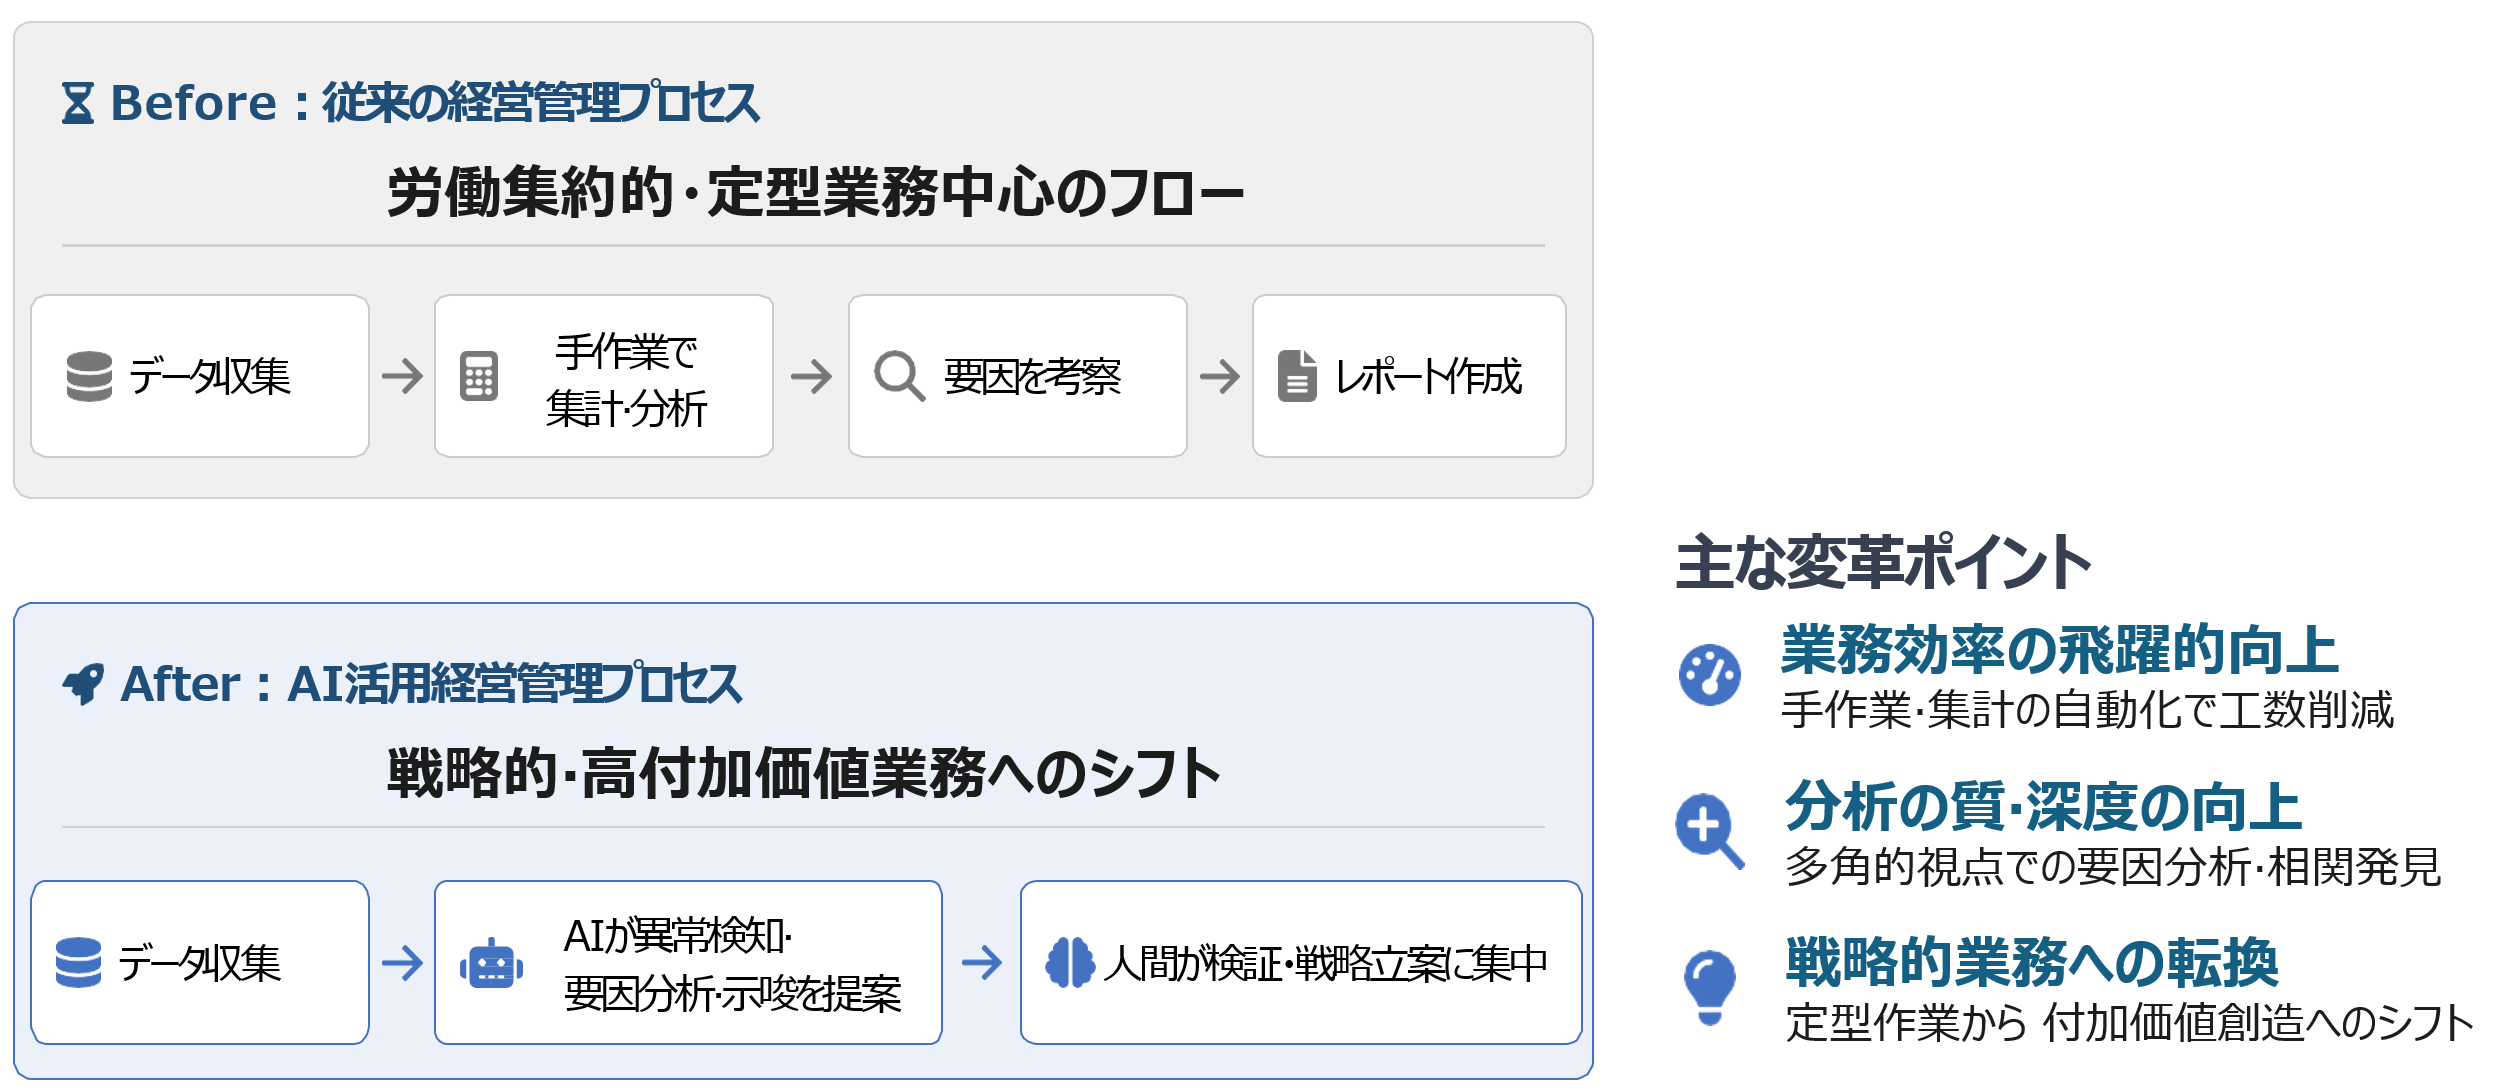Image resolution: width=2495 pixels, height=1091 pixels.
Task: Select the gray database icon in Before flow
Action: [89, 376]
